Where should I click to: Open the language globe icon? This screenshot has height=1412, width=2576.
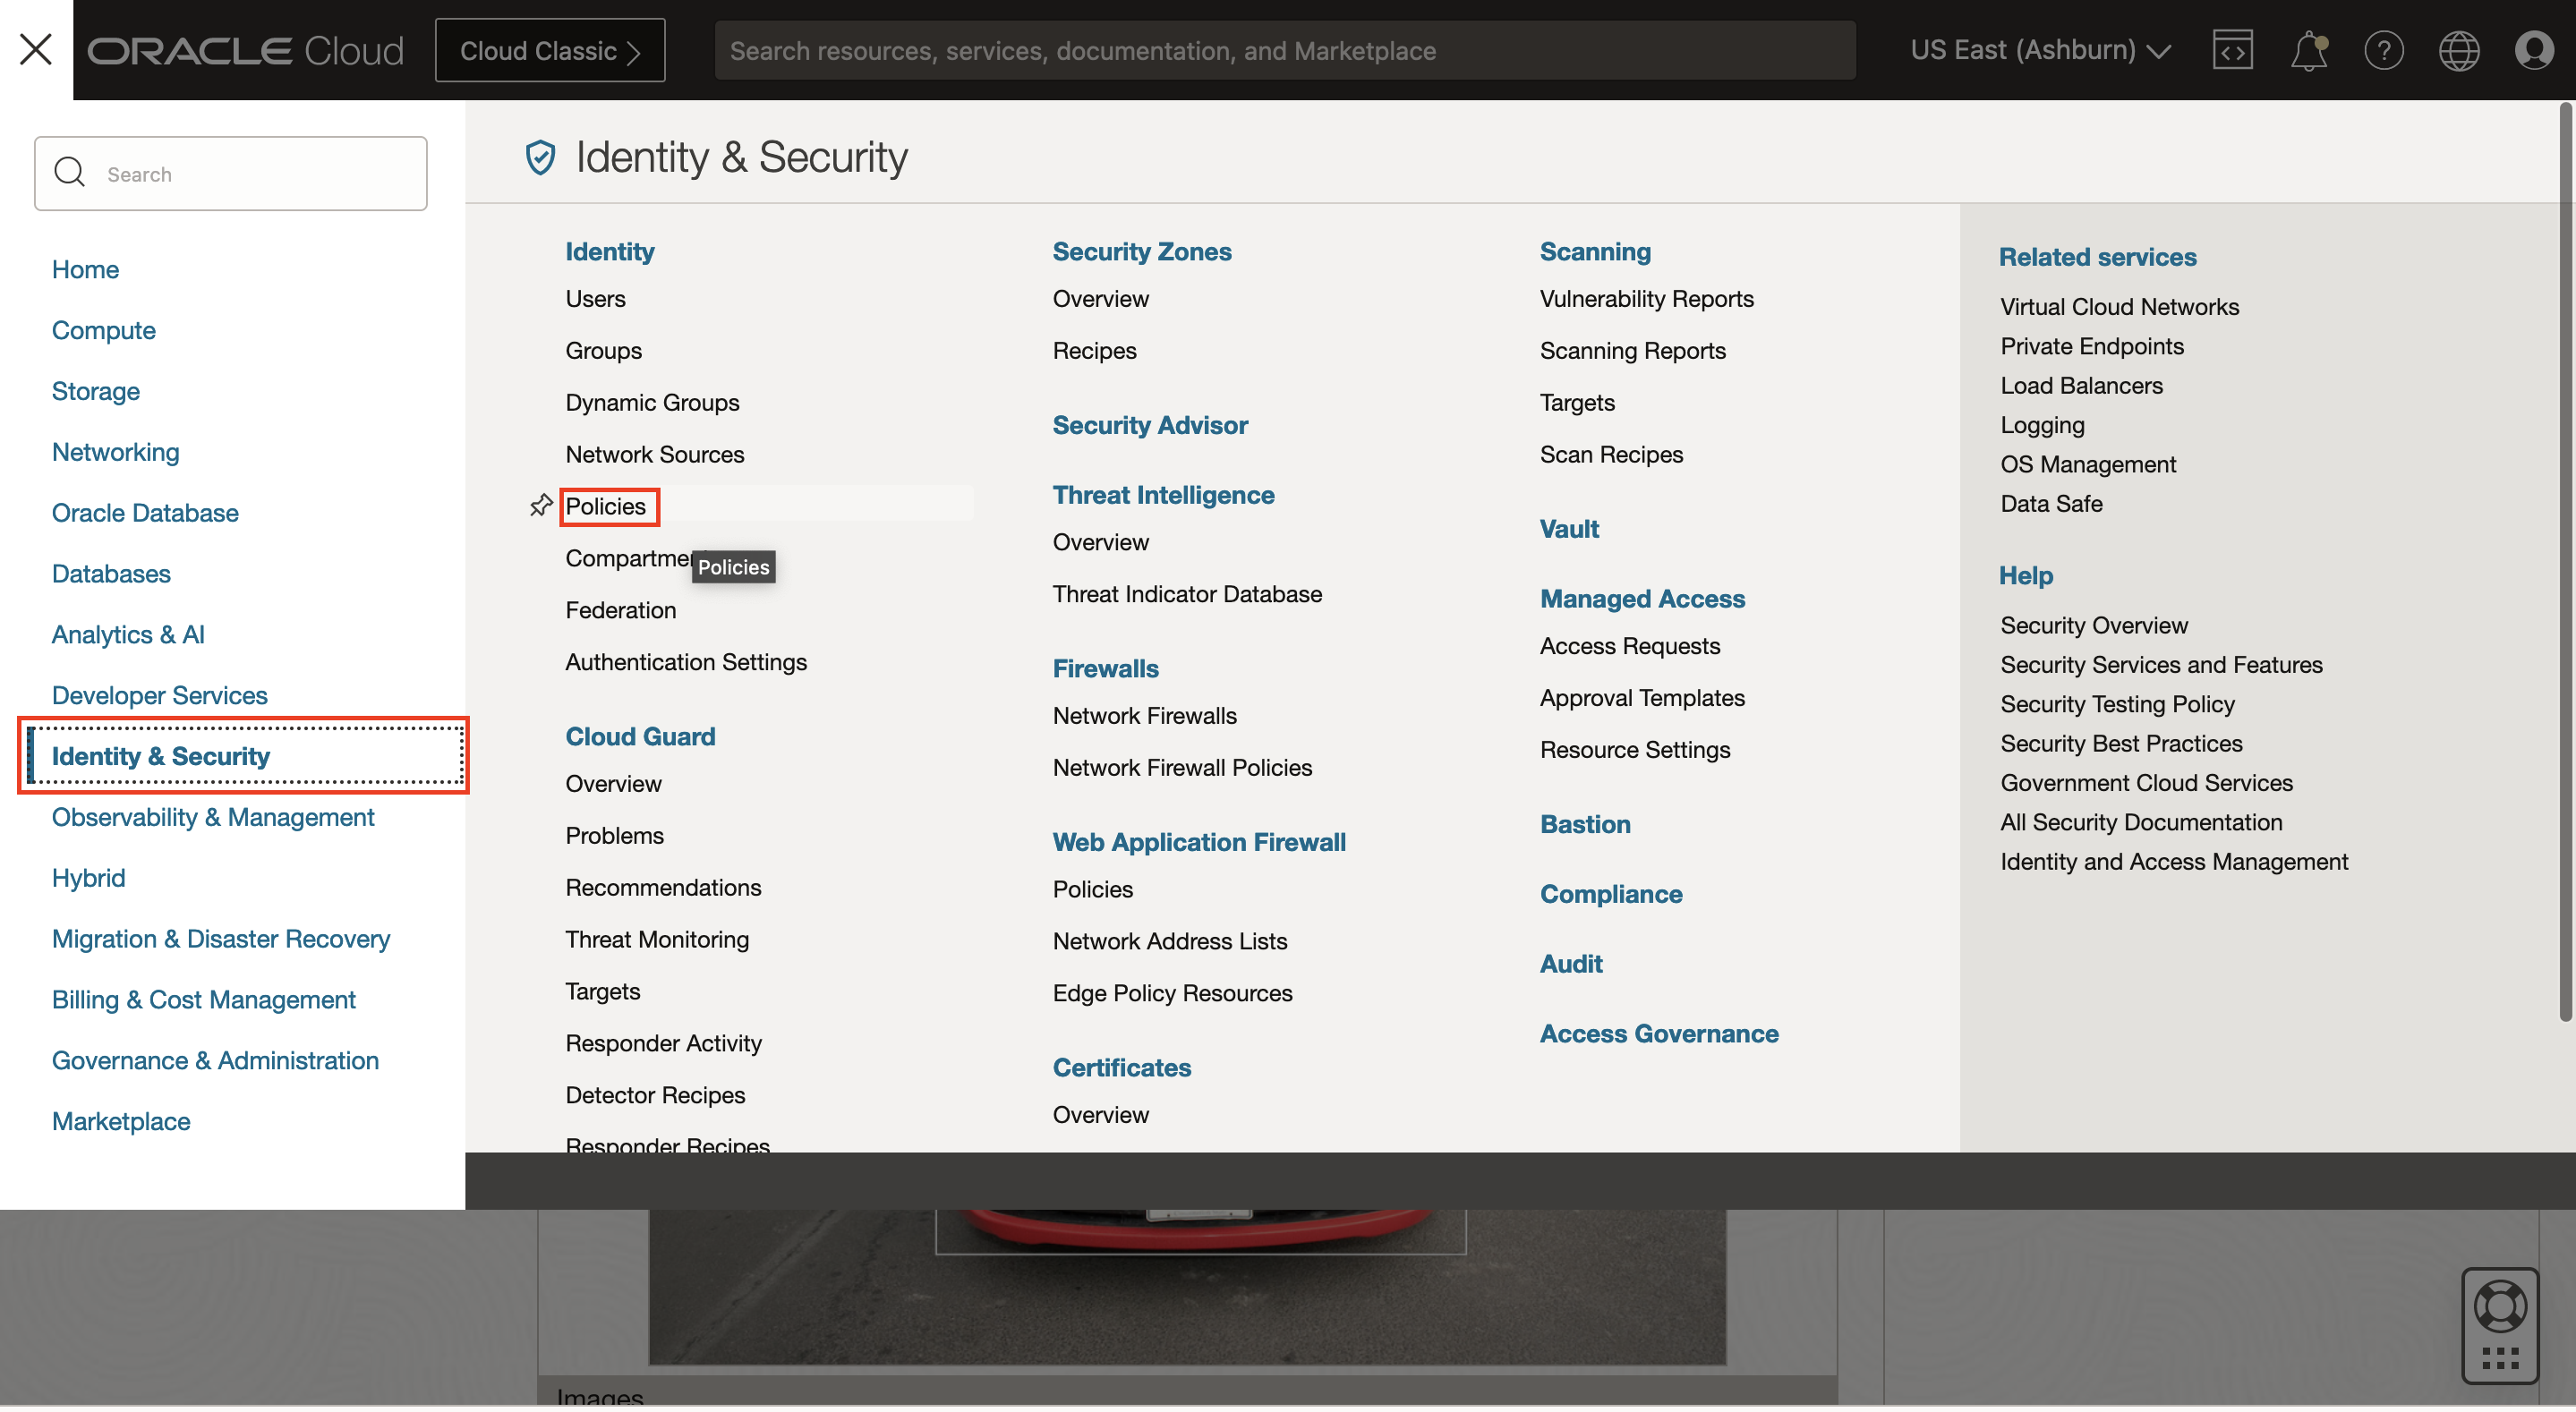[x=2458, y=50]
